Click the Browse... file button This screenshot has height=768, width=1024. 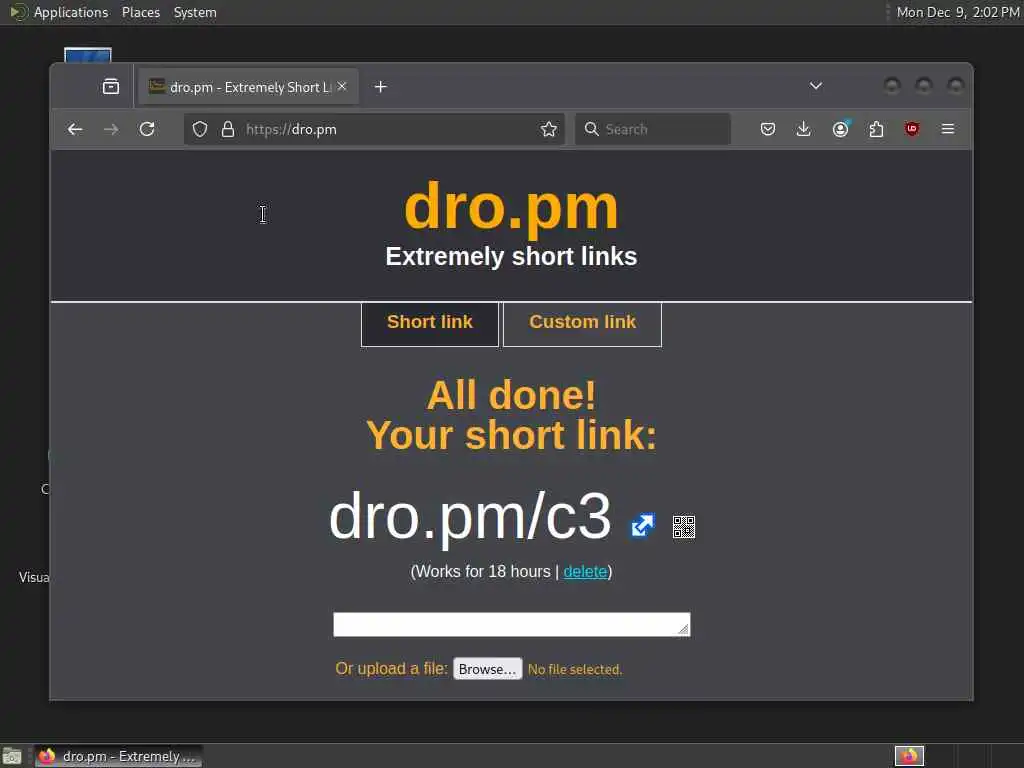488,669
